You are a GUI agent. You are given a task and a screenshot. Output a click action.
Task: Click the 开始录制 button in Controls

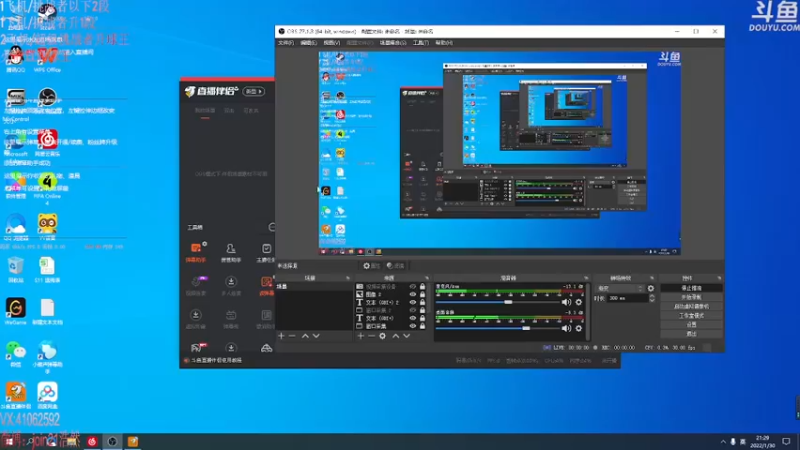pos(691,297)
